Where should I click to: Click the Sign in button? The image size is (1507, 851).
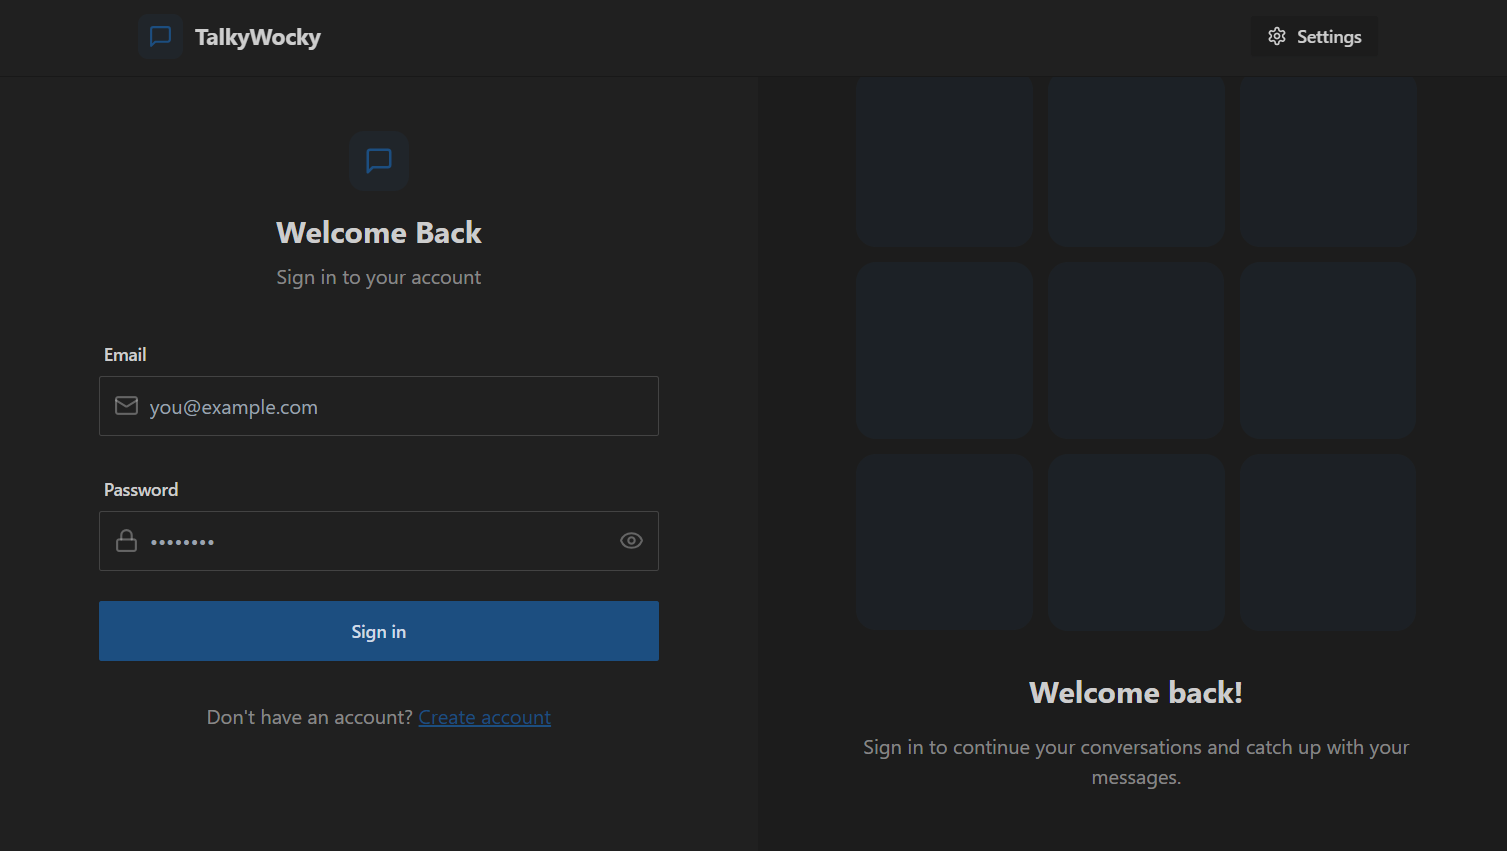coord(379,631)
